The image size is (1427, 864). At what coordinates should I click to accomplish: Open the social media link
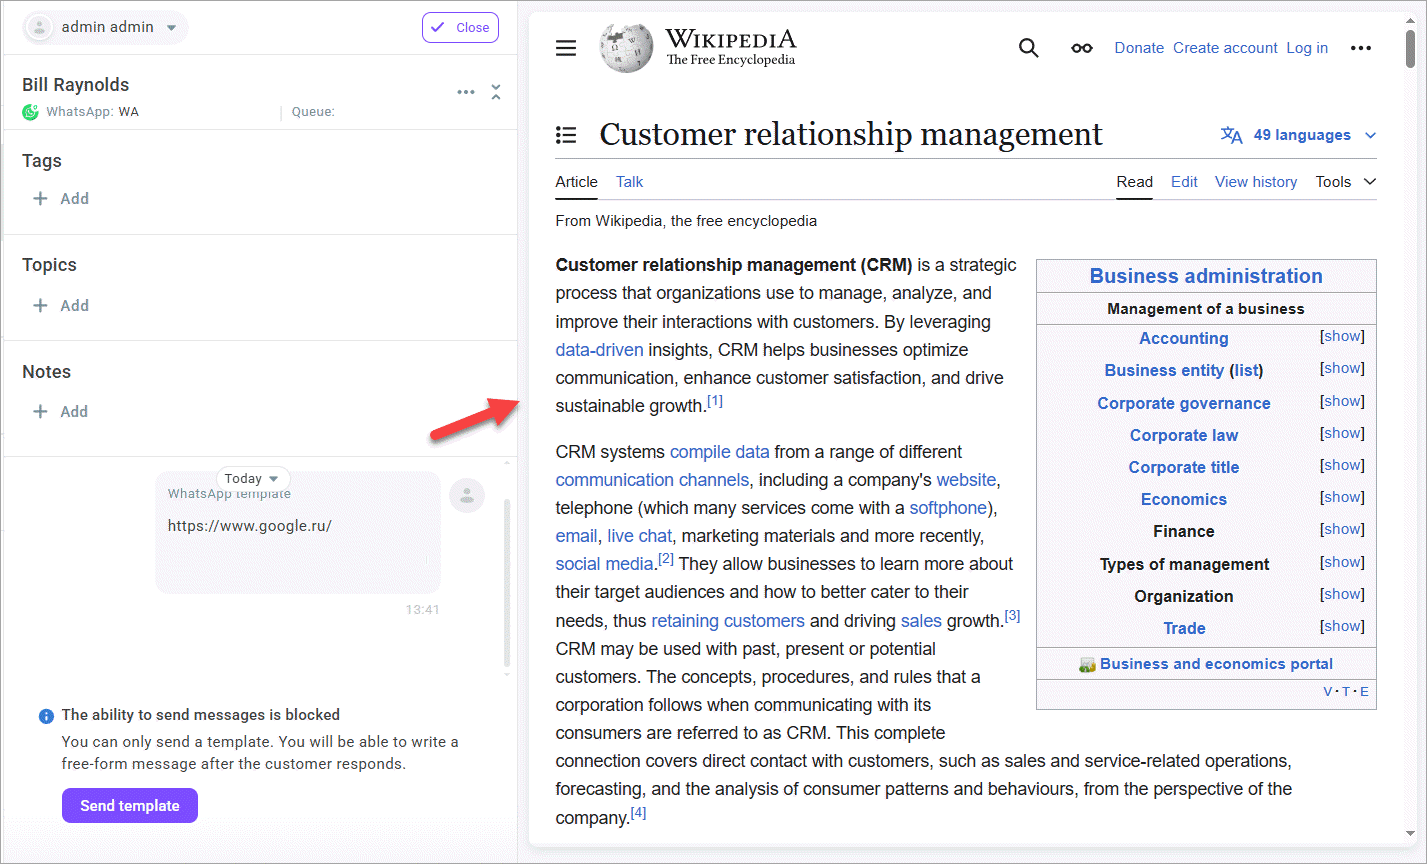click(604, 564)
